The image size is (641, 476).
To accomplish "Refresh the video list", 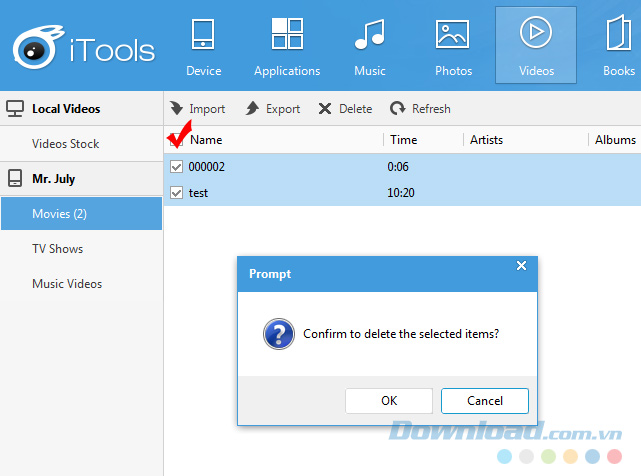I will pyautogui.click(x=420, y=108).
